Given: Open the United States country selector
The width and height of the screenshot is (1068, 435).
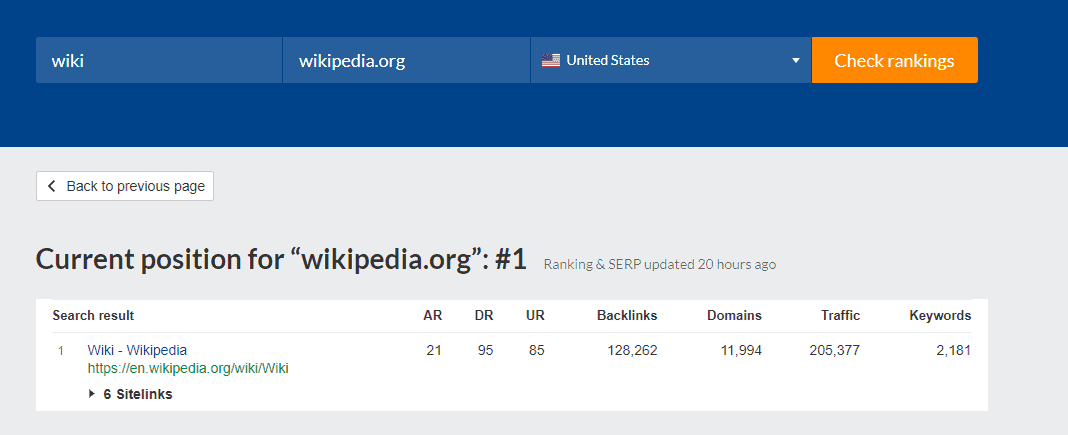Looking at the screenshot, I should coord(670,60).
